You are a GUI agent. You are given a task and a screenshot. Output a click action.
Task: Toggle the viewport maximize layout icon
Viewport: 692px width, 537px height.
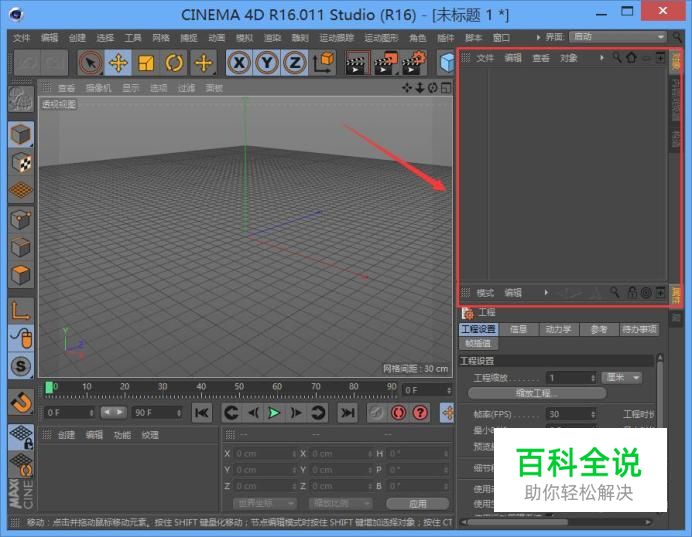point(446,88)
